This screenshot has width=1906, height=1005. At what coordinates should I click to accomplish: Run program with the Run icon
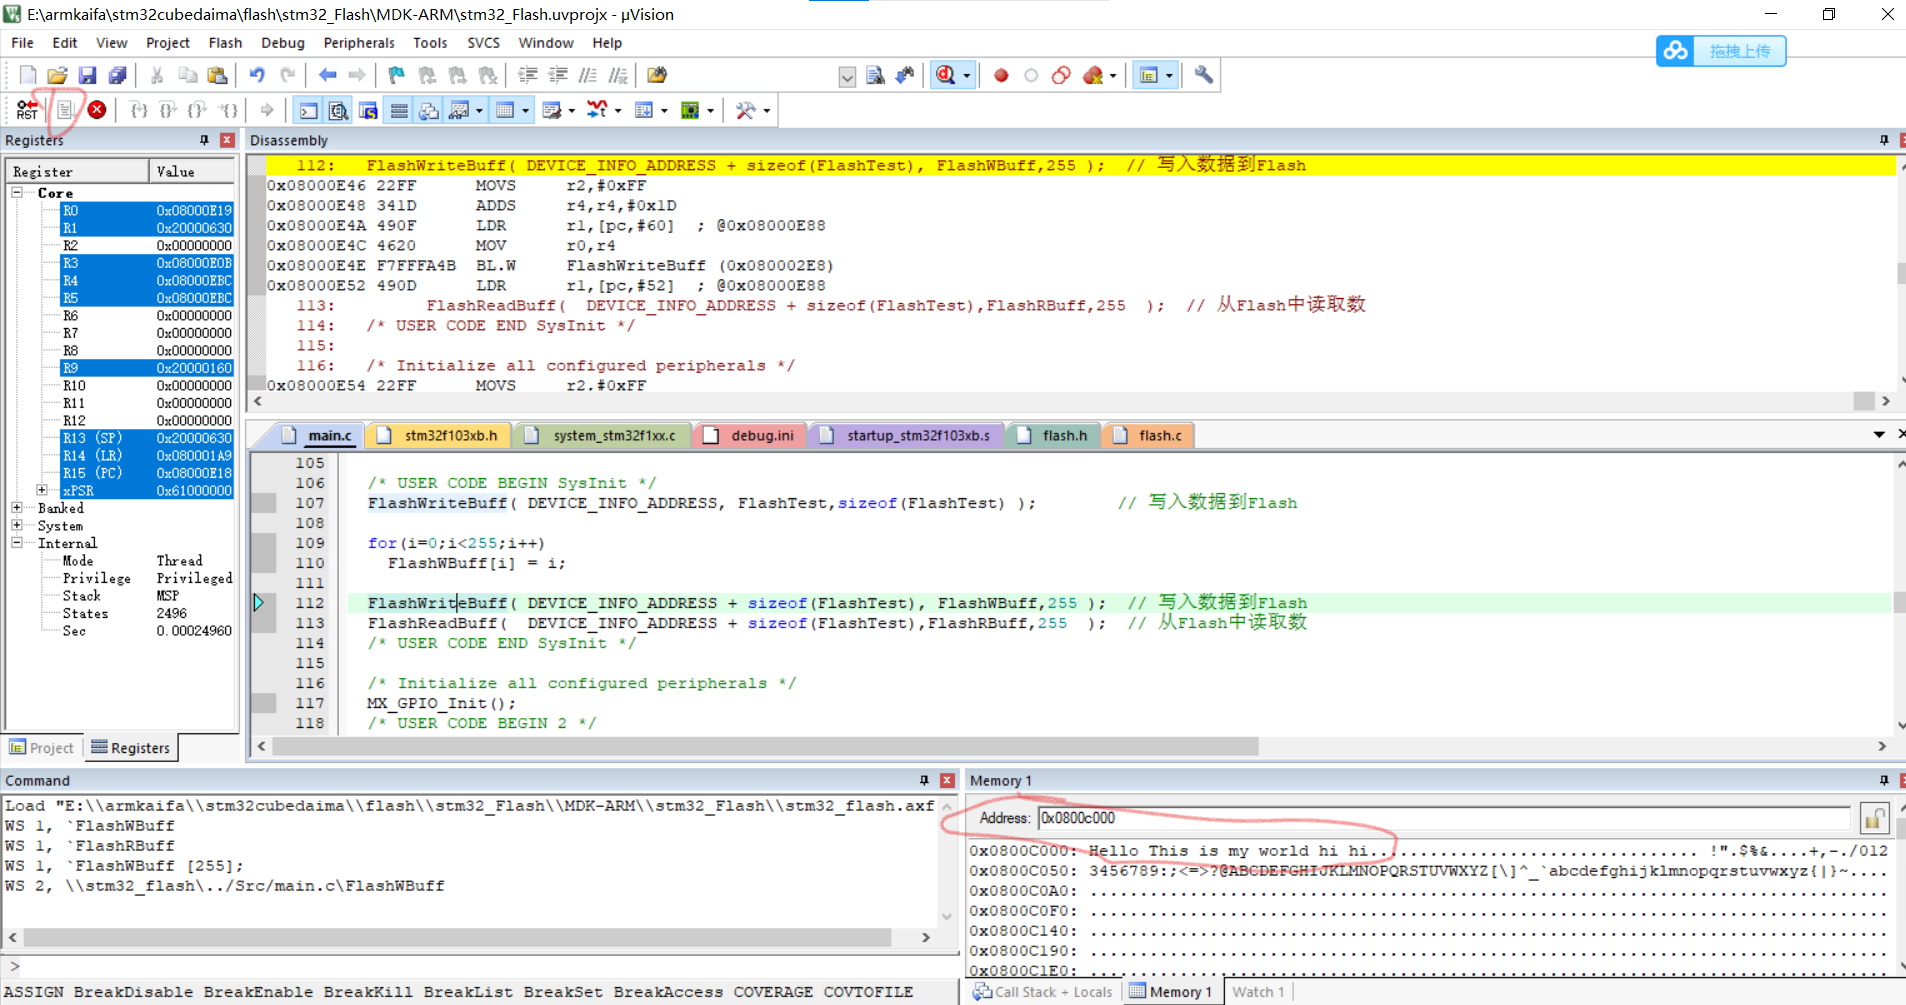tap(66, 110)
